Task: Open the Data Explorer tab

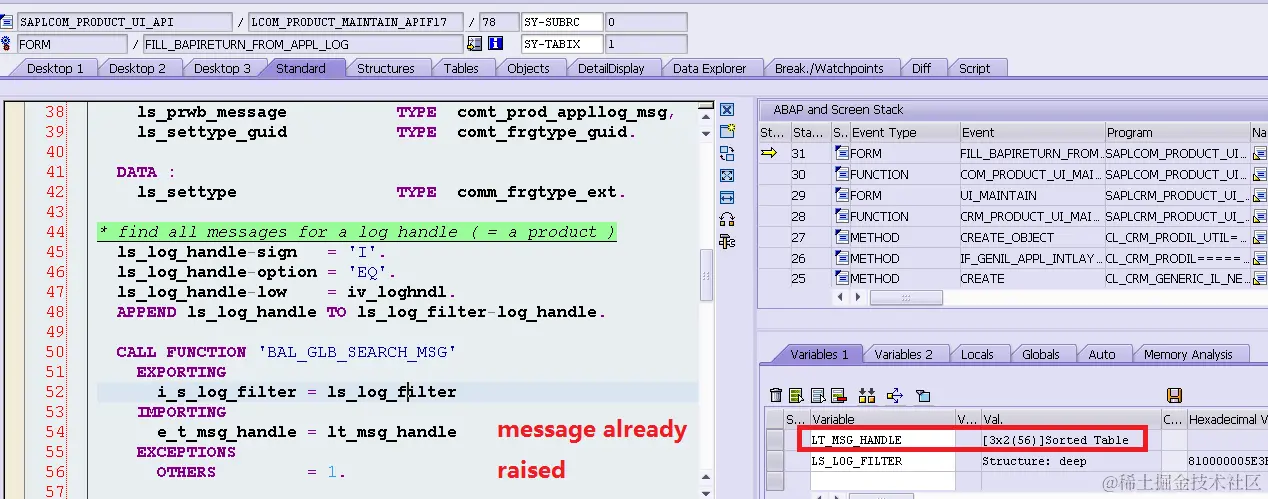Action: click(x=709, y=68)
